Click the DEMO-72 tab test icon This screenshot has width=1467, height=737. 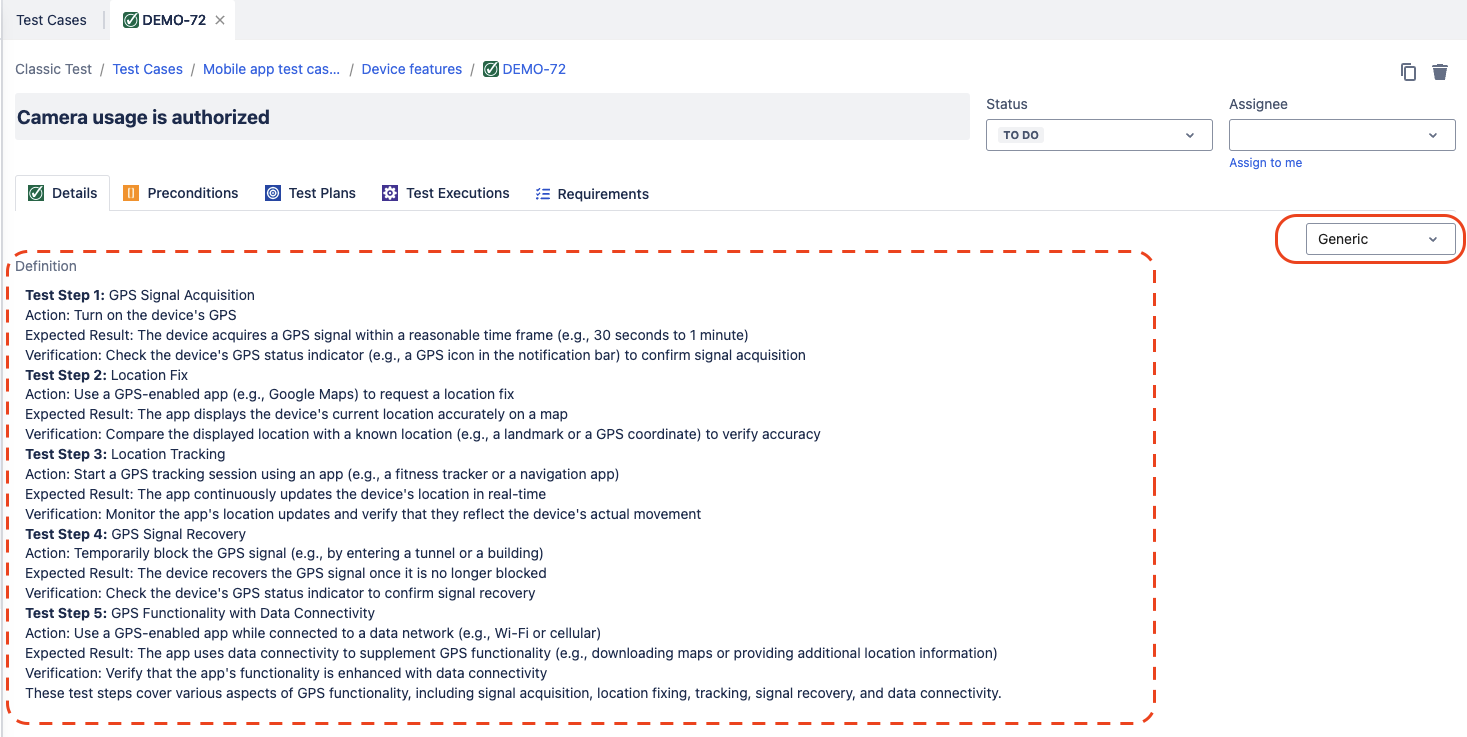pyautogui.click(x=130, y=20)
